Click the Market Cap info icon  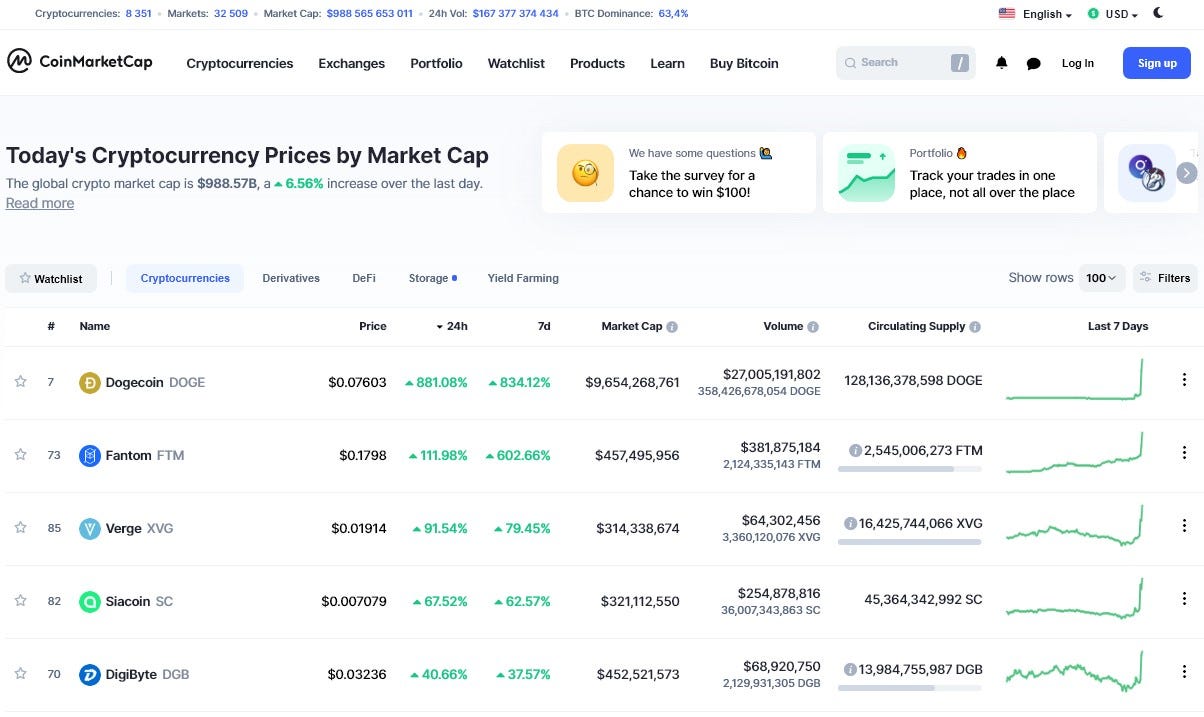coord(672,327)
